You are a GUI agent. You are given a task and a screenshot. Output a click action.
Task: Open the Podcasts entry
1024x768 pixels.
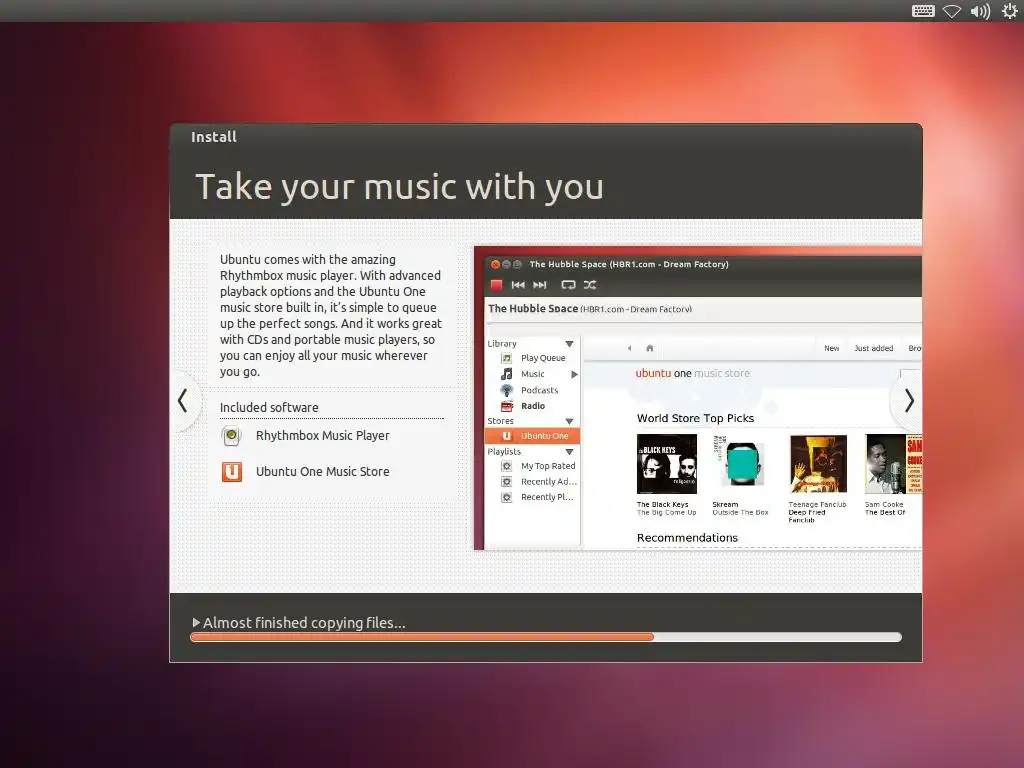pos(539,390)
